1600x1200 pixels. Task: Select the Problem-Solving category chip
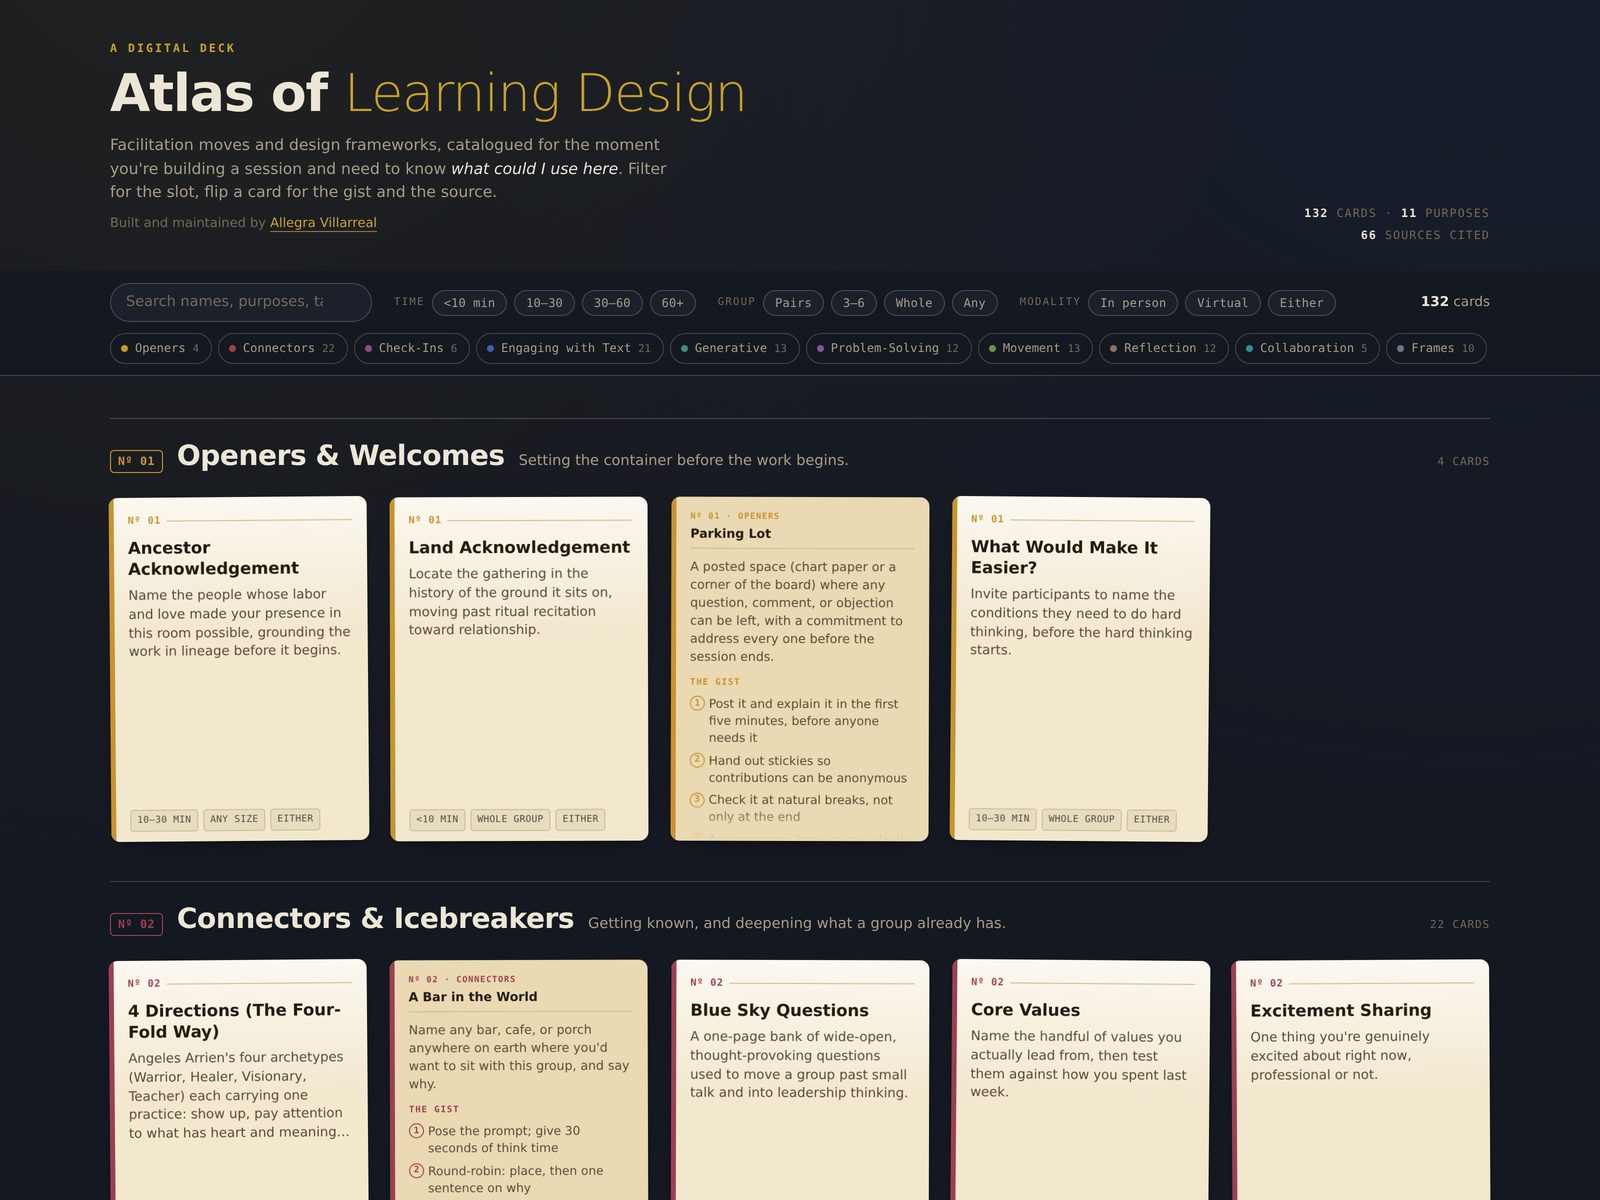[x=888, y=348]
